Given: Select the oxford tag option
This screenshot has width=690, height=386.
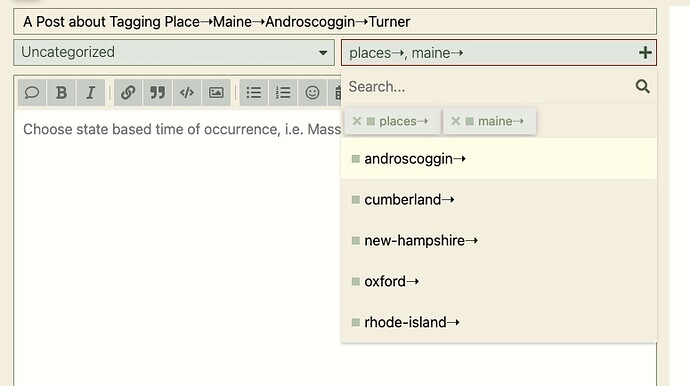Looking at the screenshot, I should (499, 281).
